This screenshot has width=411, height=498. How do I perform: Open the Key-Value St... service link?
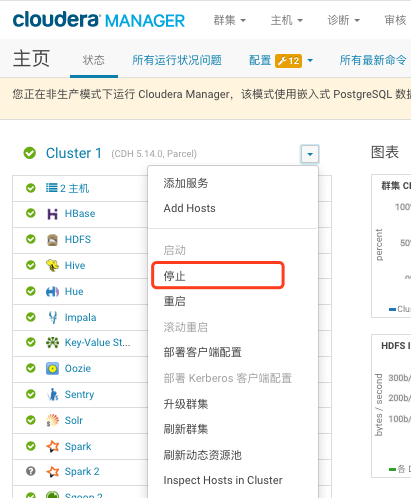coord(97,343)
